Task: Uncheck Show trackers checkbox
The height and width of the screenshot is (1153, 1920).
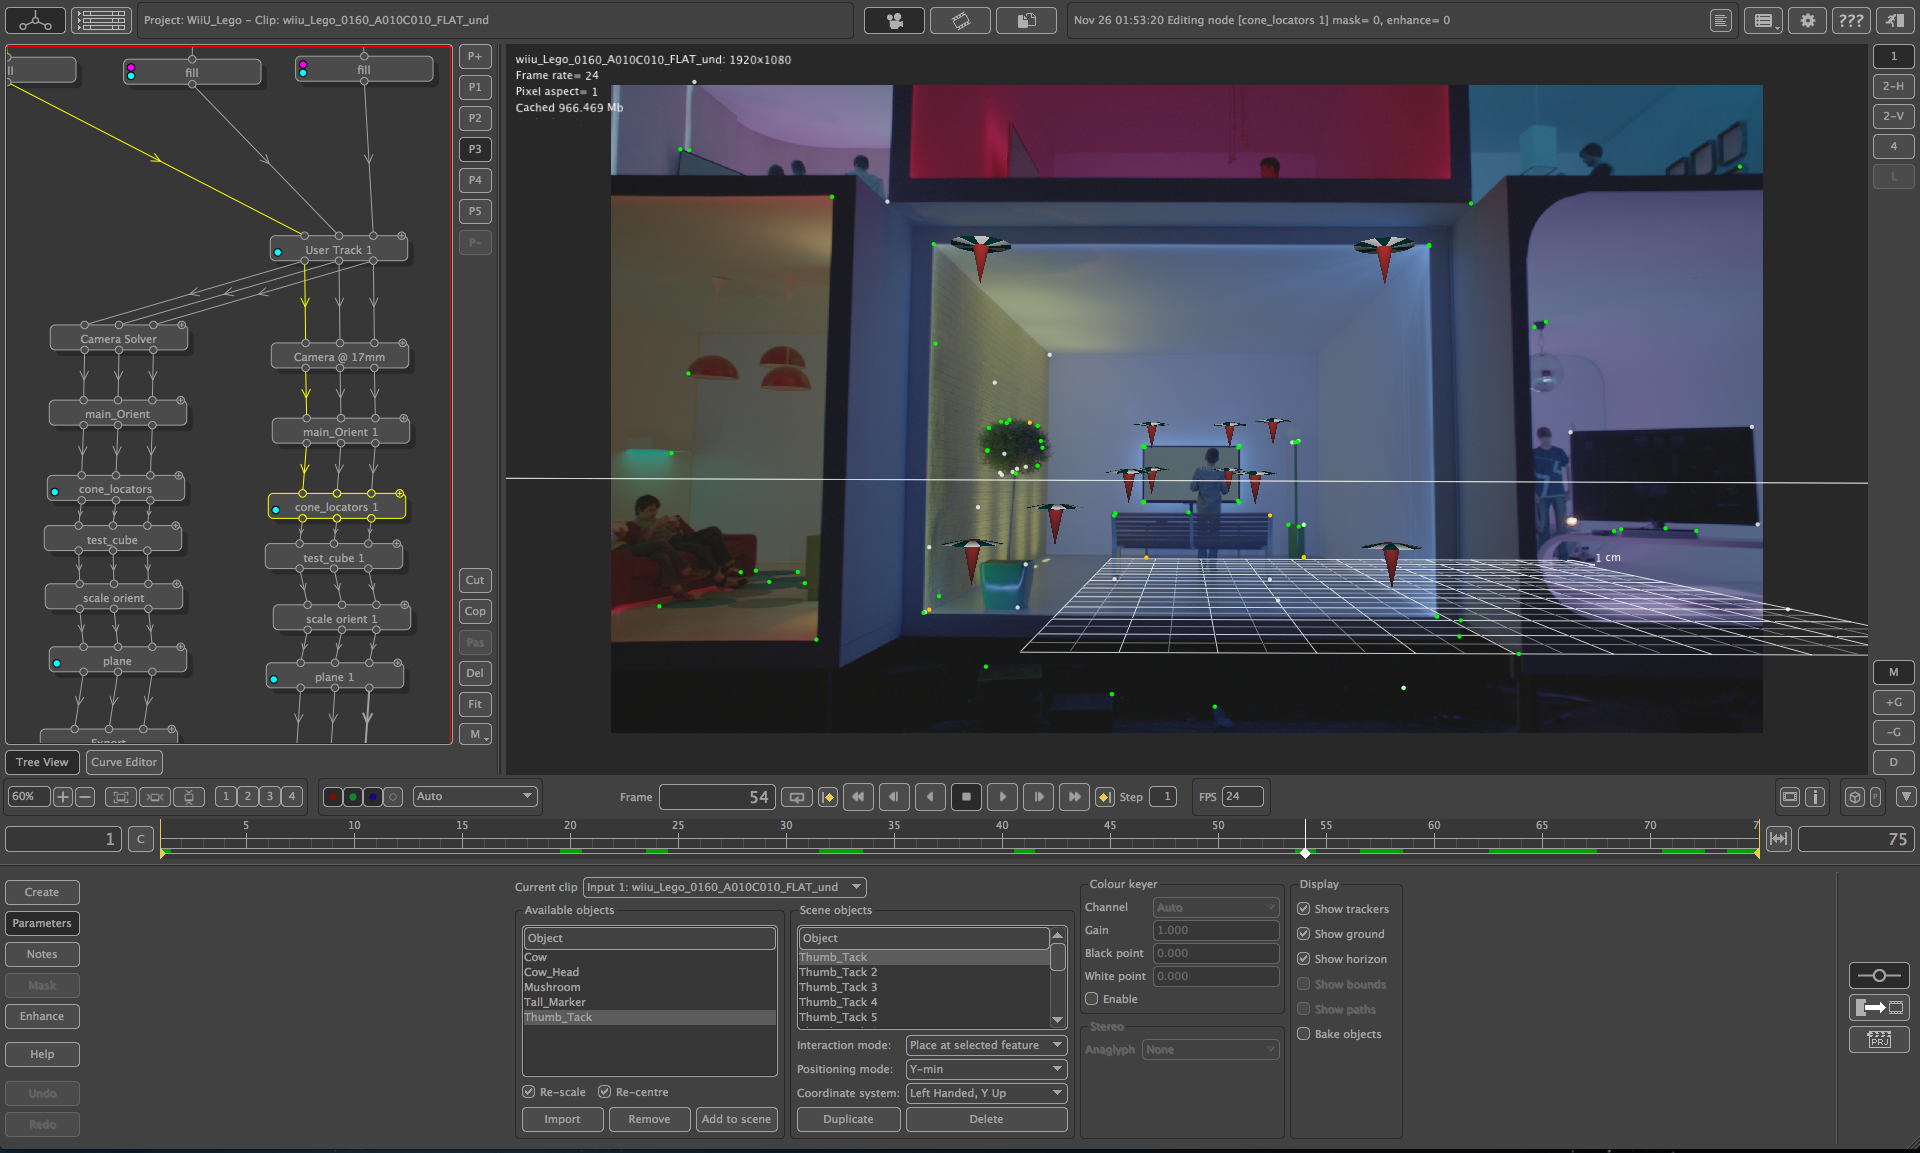Action: coord(1303,909)
